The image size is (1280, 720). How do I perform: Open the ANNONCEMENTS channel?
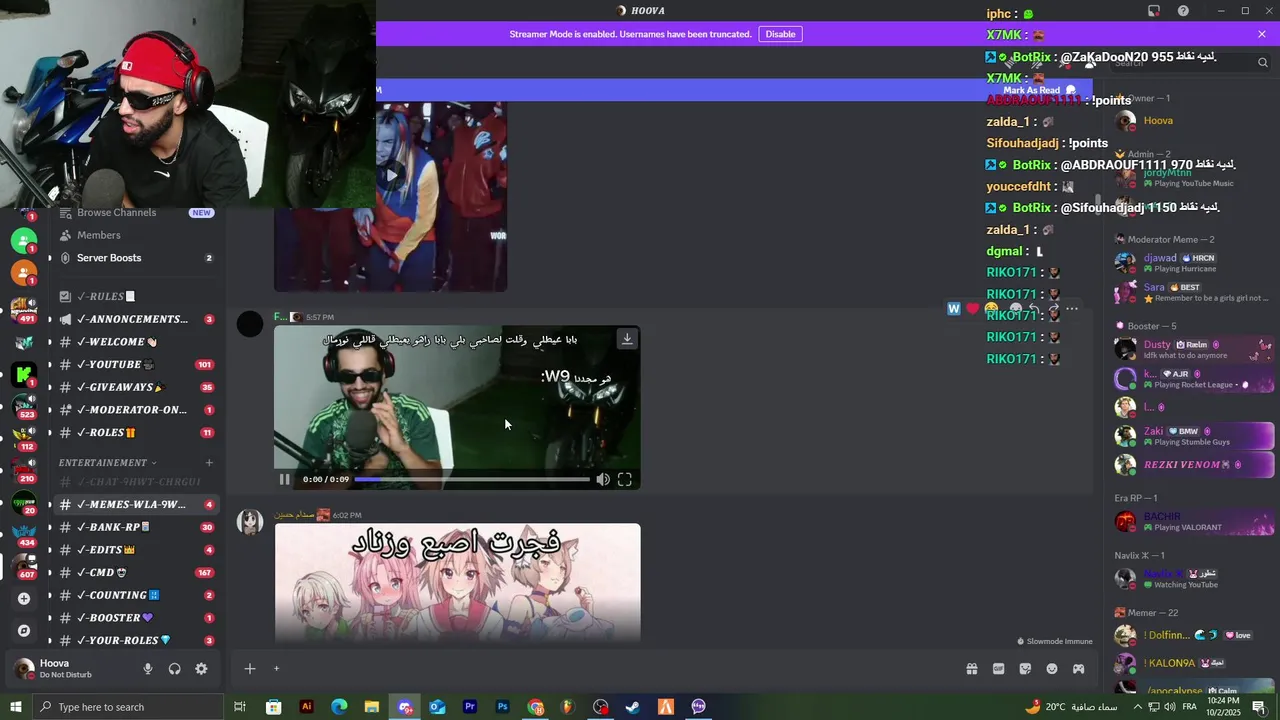137,319
